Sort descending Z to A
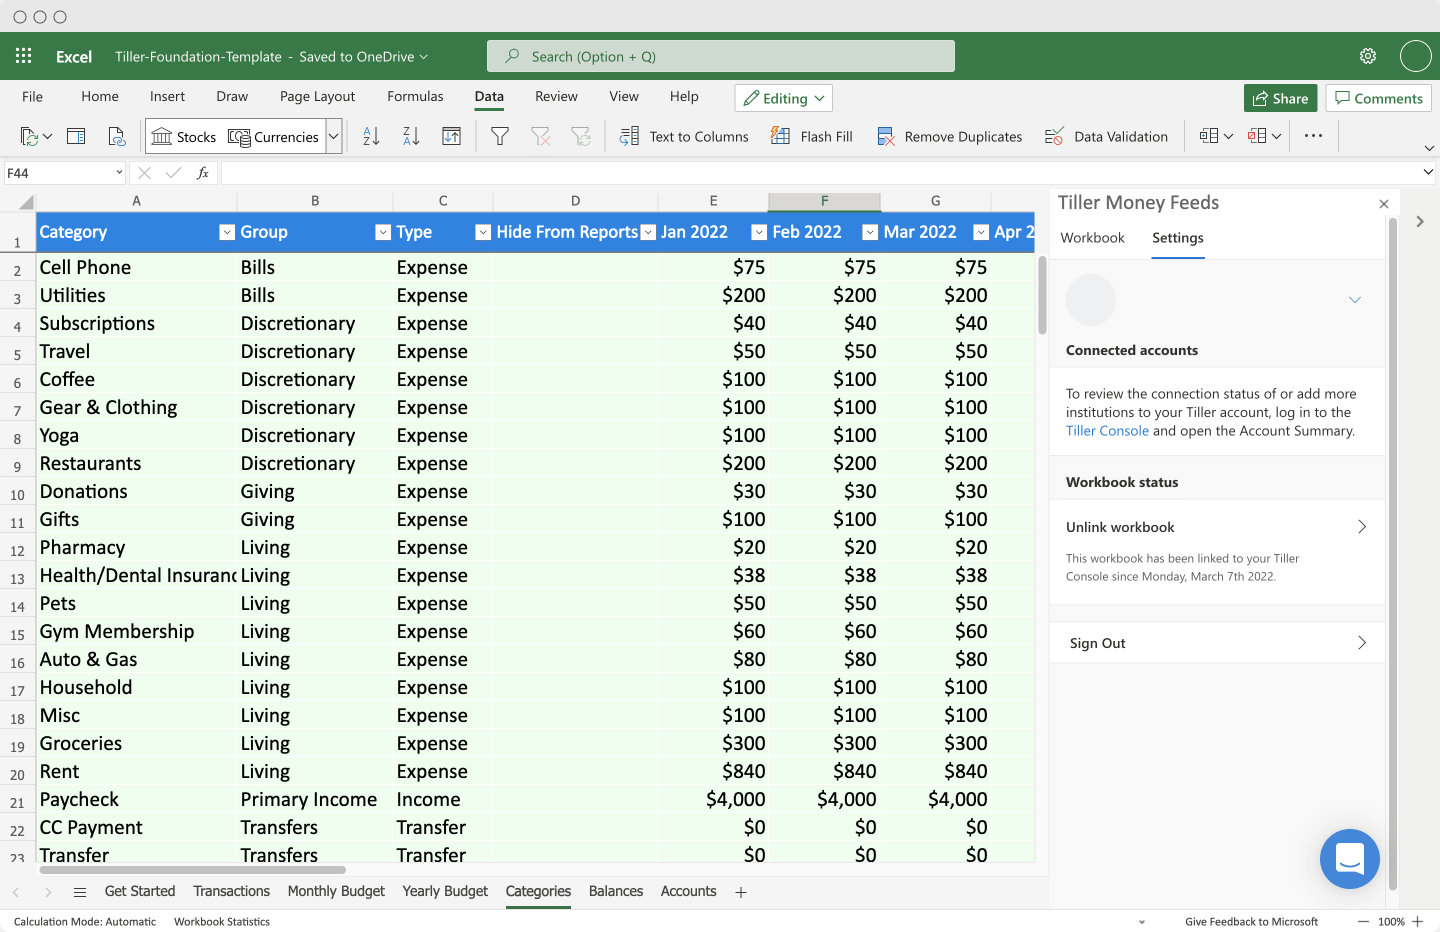Screen dimensions: 1440x932 [411, 137]
